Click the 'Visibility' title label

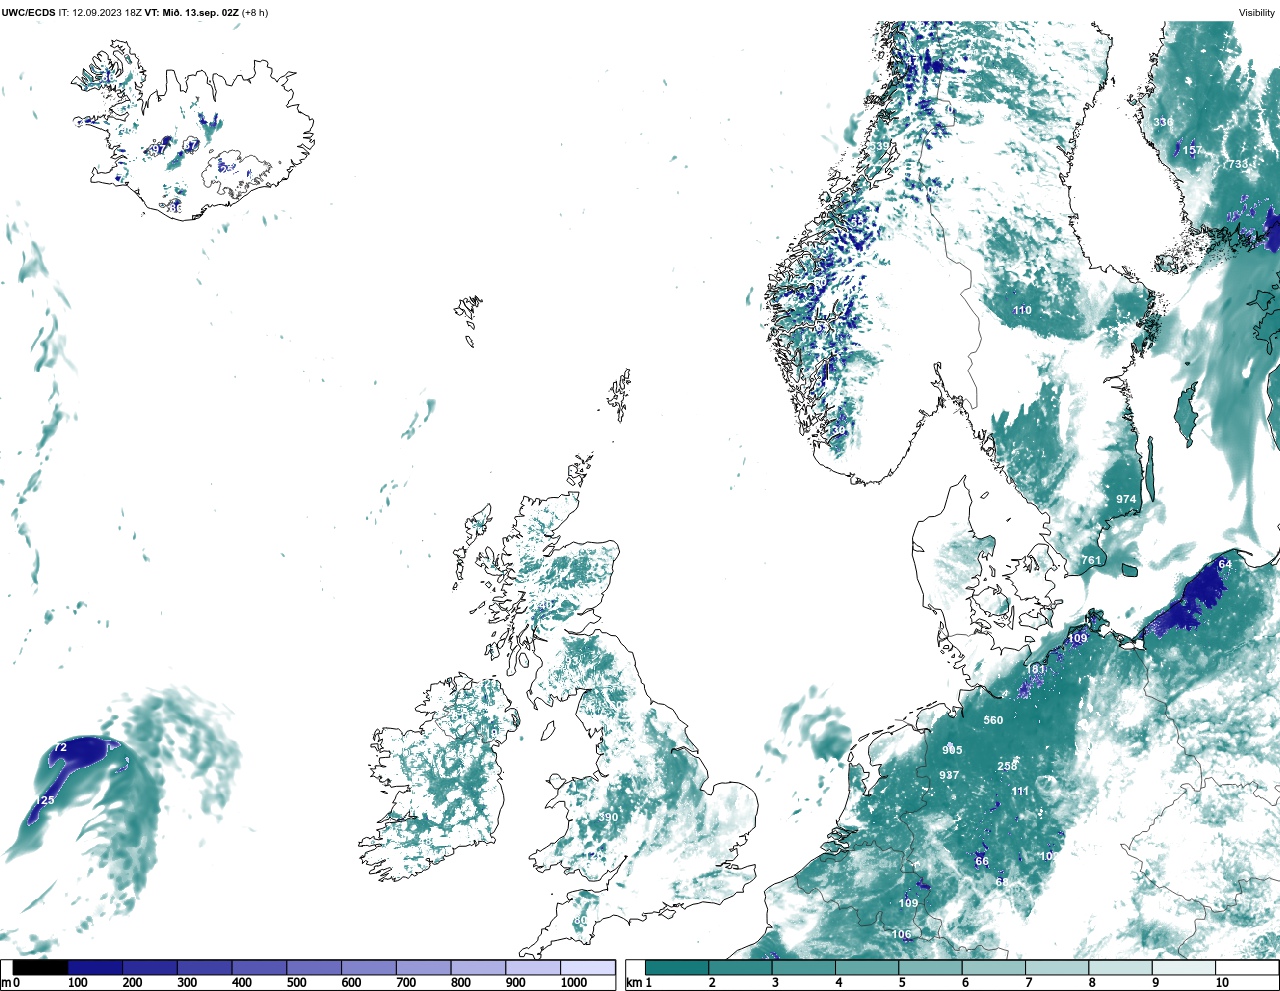(x=1257, y=13)
